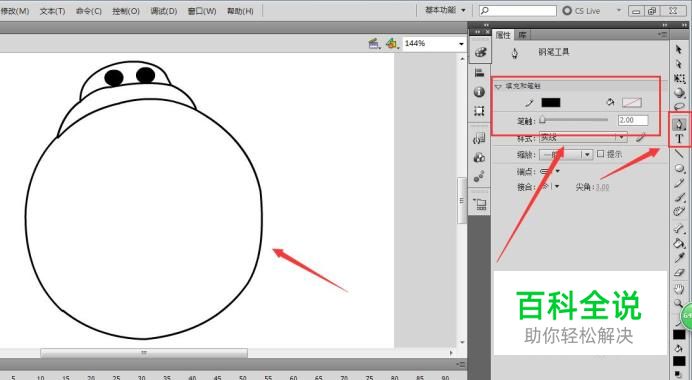This screenshot has height=380, width=692.
Task: Open the 命令(C) menu
Action: pos(88,11)
